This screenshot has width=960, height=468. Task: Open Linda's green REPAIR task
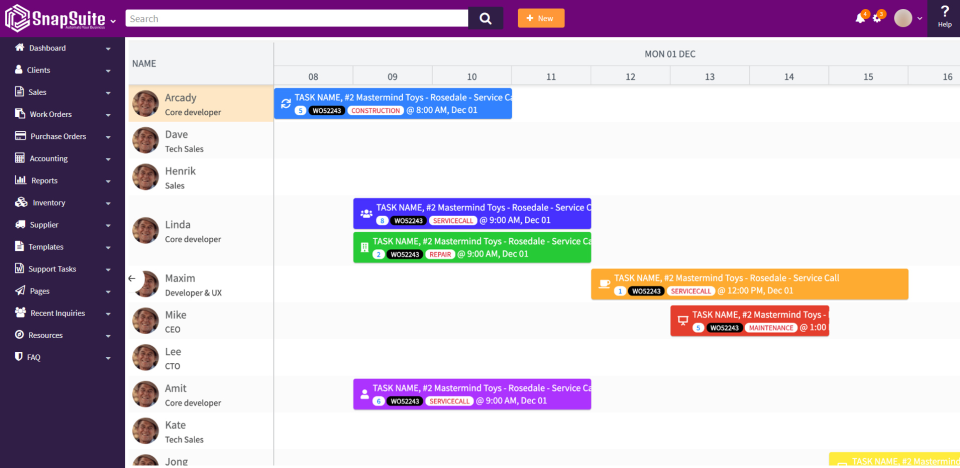(x=472, y=247)
